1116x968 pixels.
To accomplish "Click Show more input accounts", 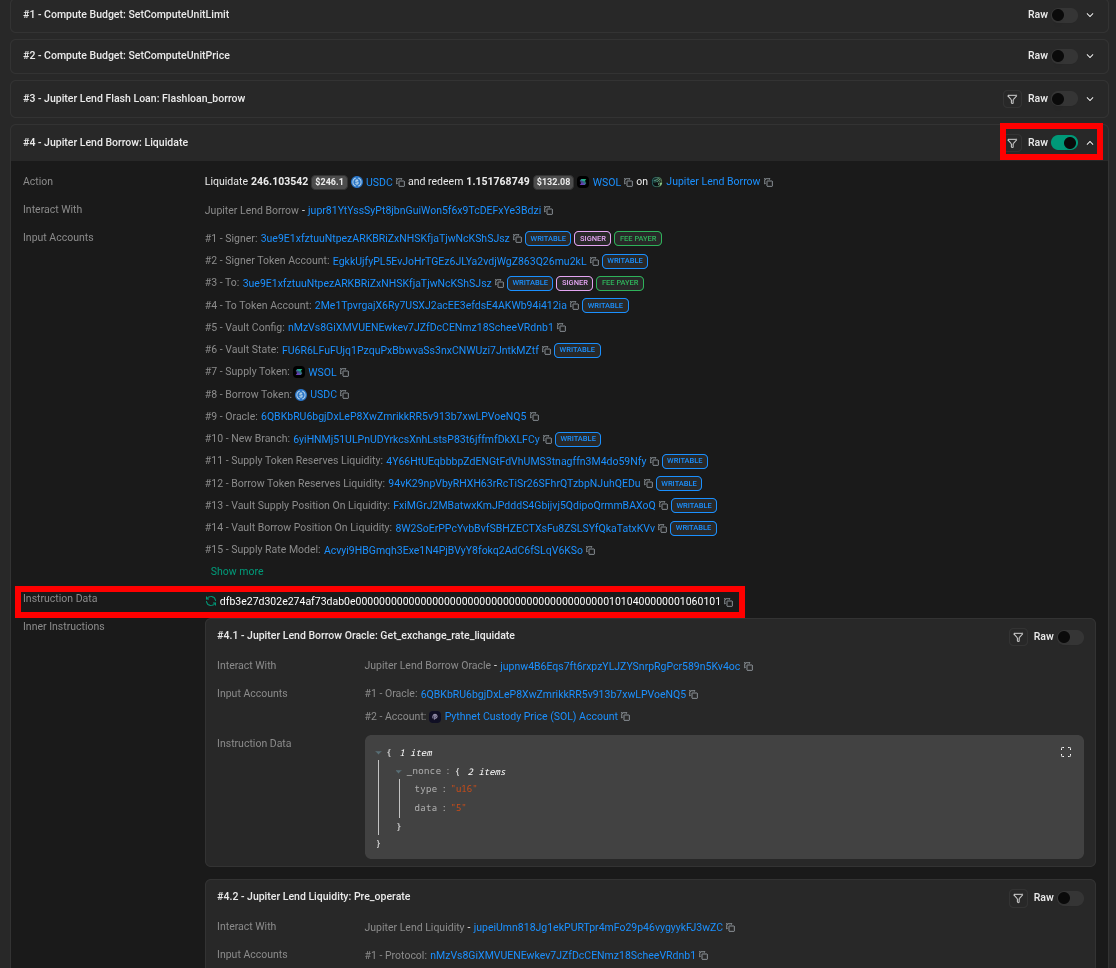I will [x=237, y=572].
